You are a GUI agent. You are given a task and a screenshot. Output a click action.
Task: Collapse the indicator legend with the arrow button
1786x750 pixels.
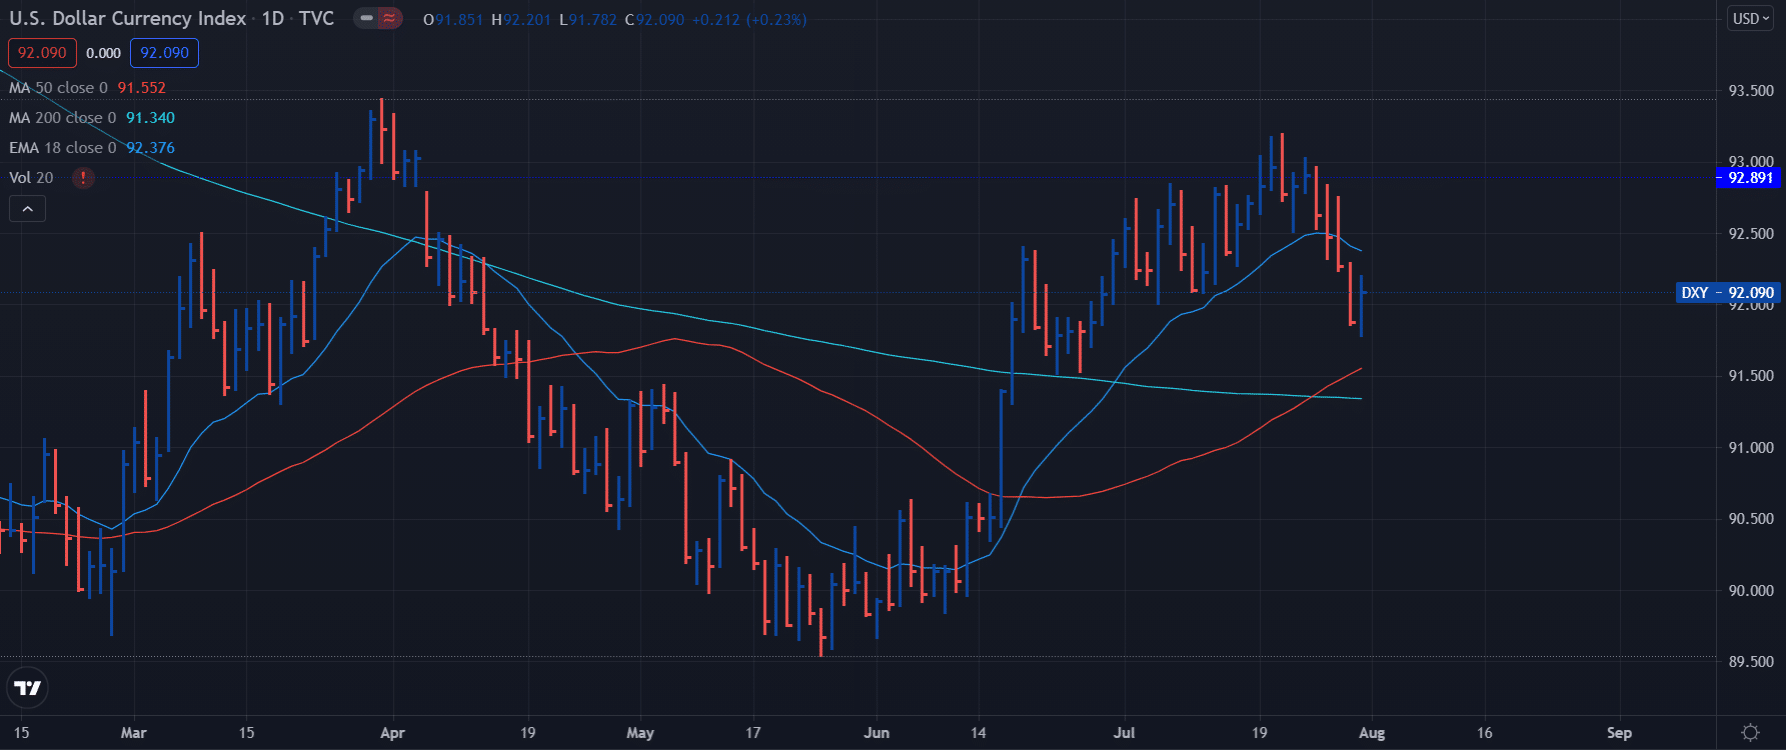[x=27, y=209]
